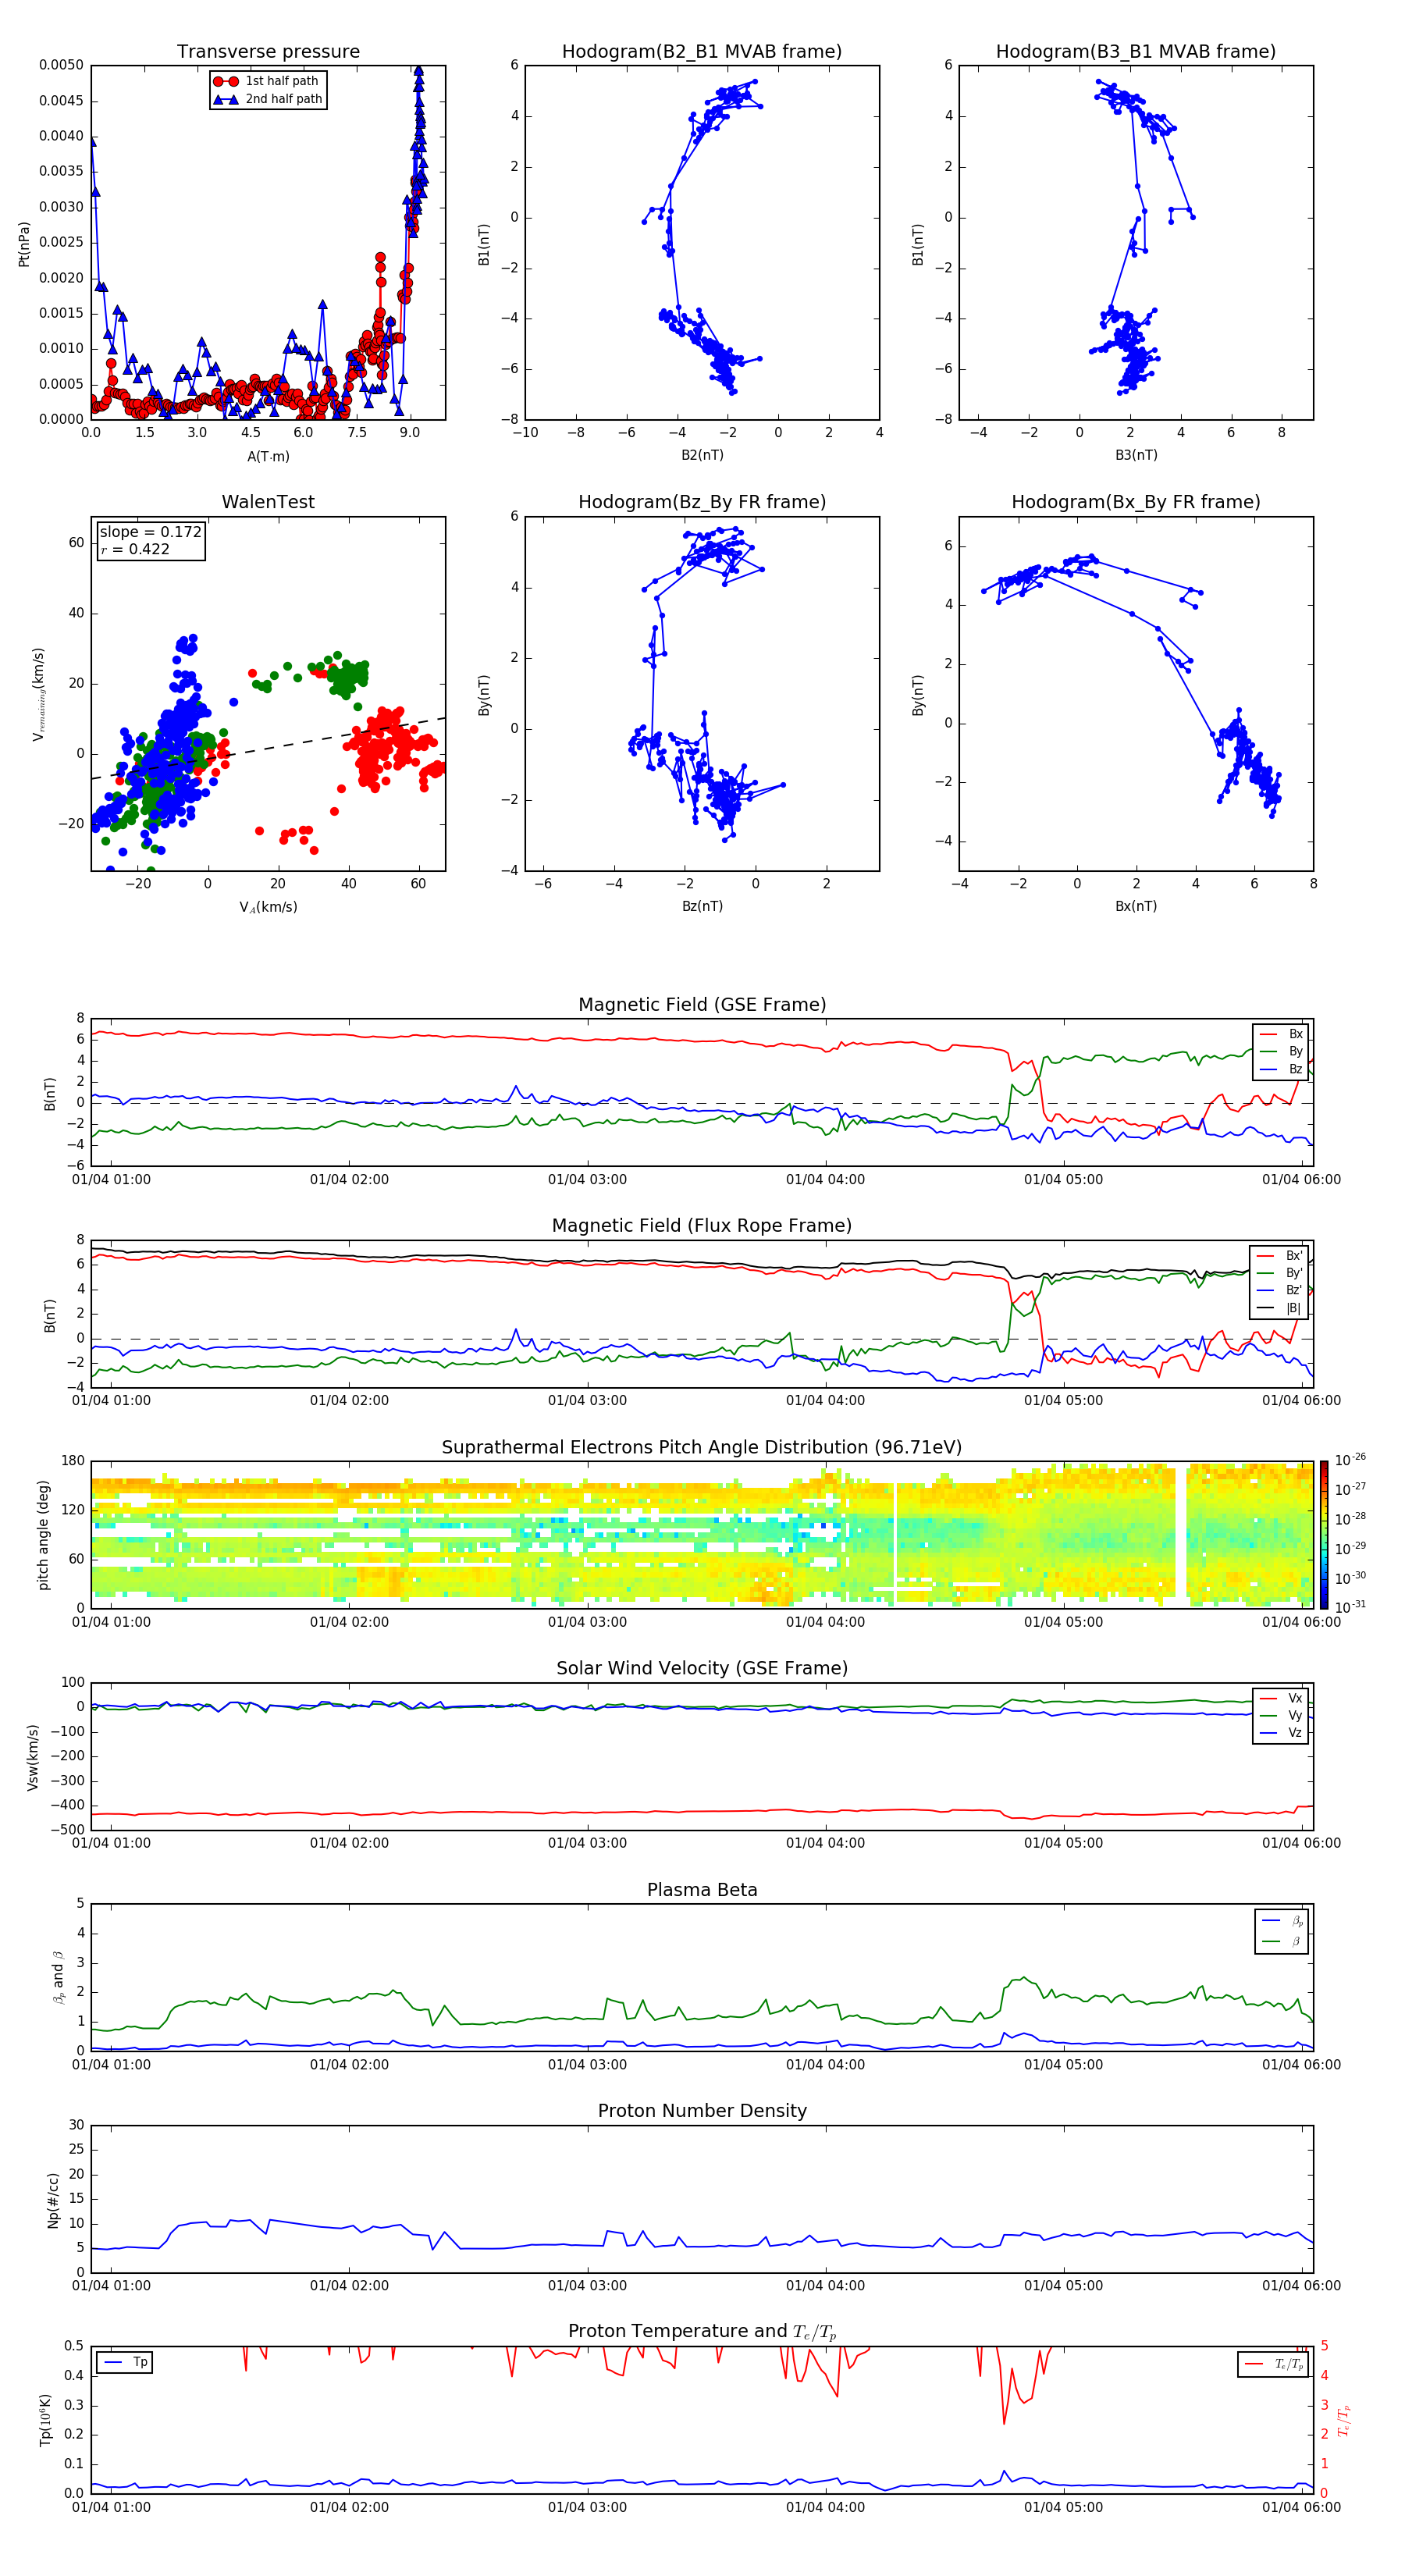
Task: Click the 'B3(nT)' x-axis label
Action: tap(1136, 455)
